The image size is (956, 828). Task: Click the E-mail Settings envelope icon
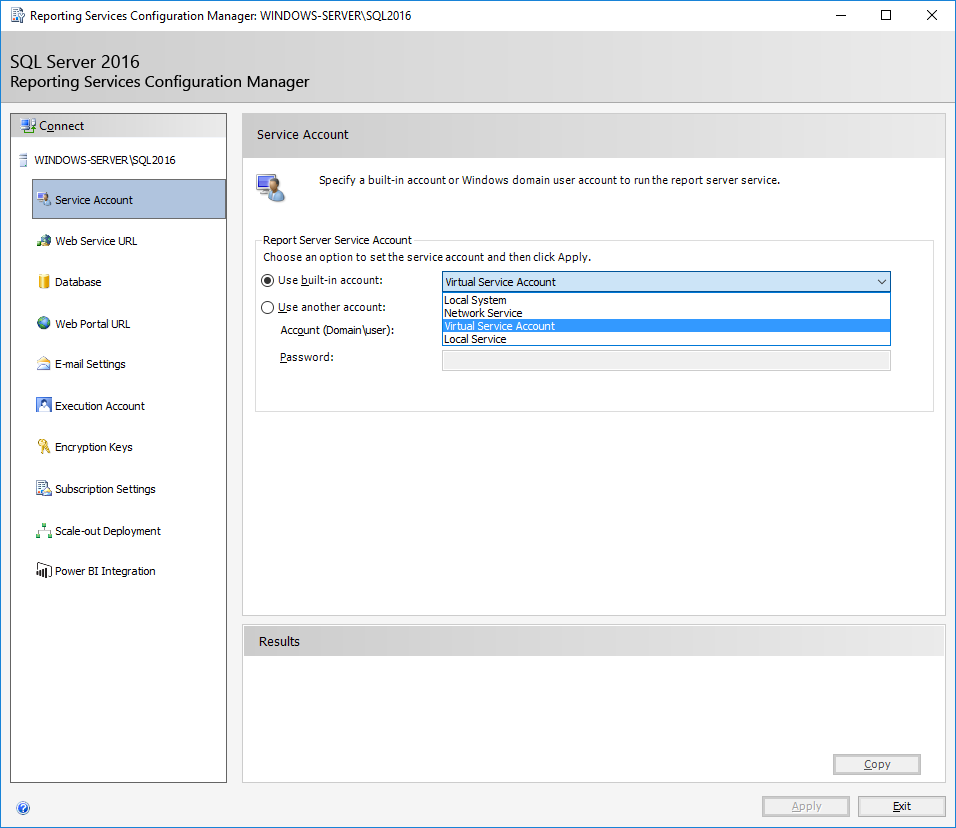(44, 363)
